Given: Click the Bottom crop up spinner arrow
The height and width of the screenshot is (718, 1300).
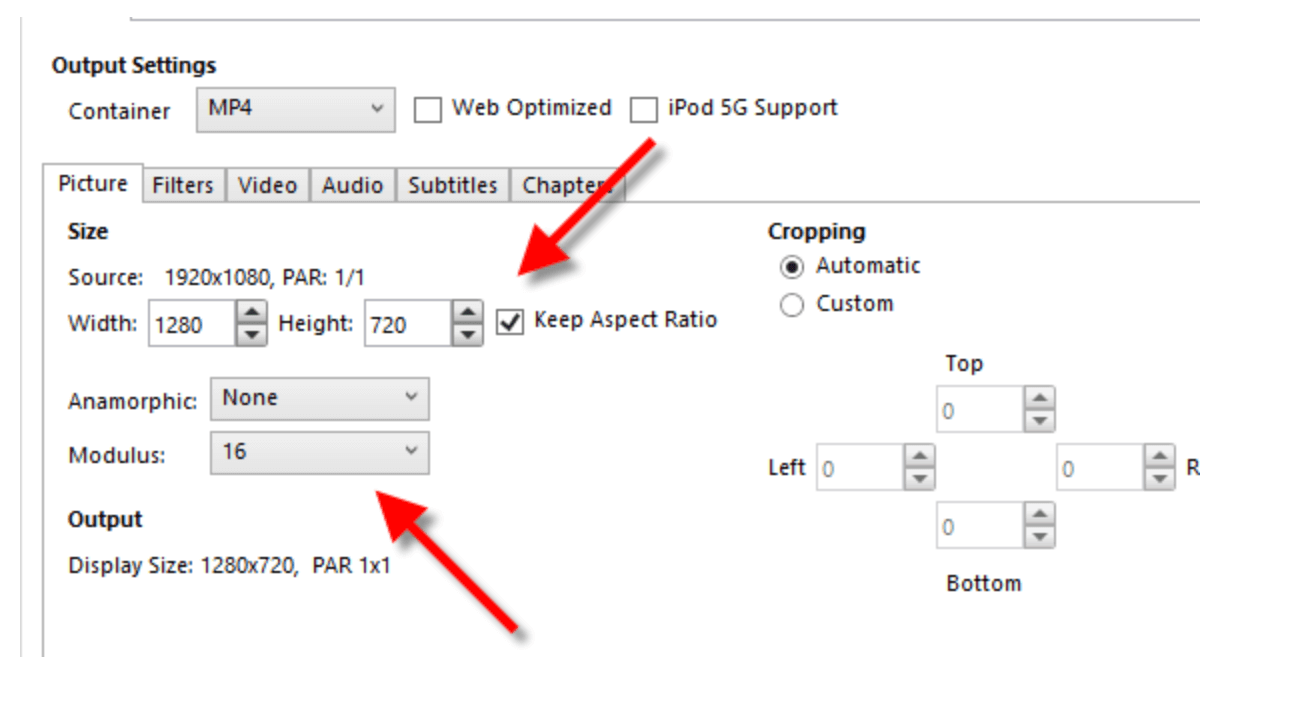Looking at the screenshot, I should [1040, 514].
